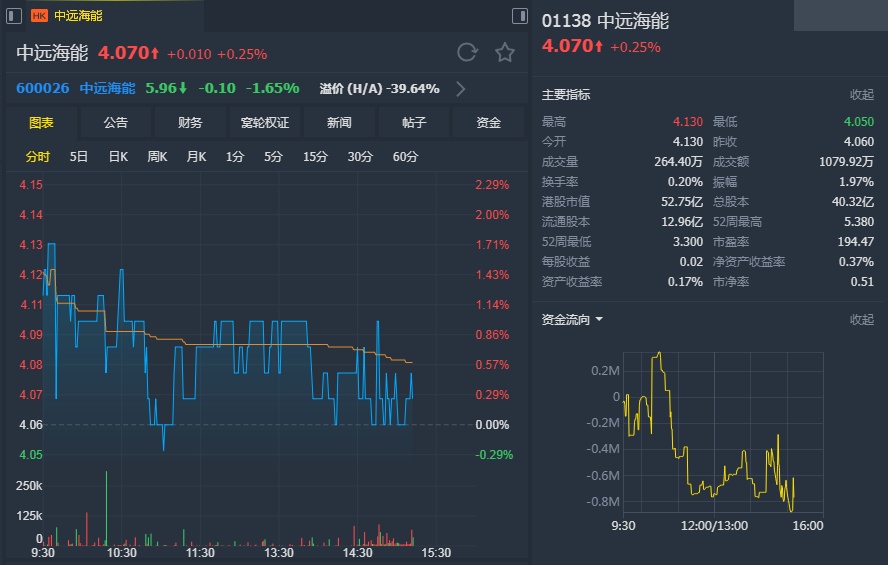
Task: Open the 帖子 tab
Action: [413, 122]
